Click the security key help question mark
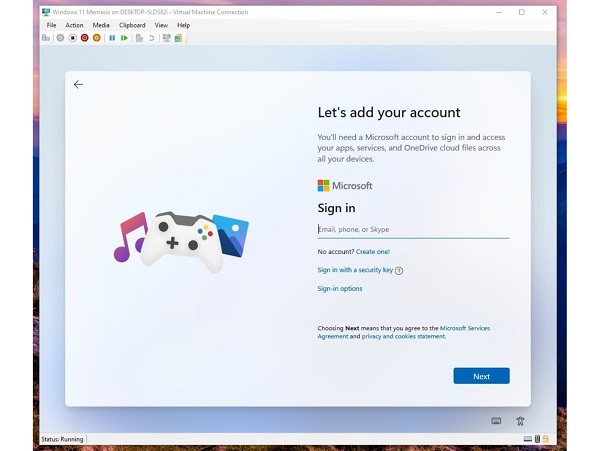The height and width of the screenshot is (451, 600). tap(399, 271)
